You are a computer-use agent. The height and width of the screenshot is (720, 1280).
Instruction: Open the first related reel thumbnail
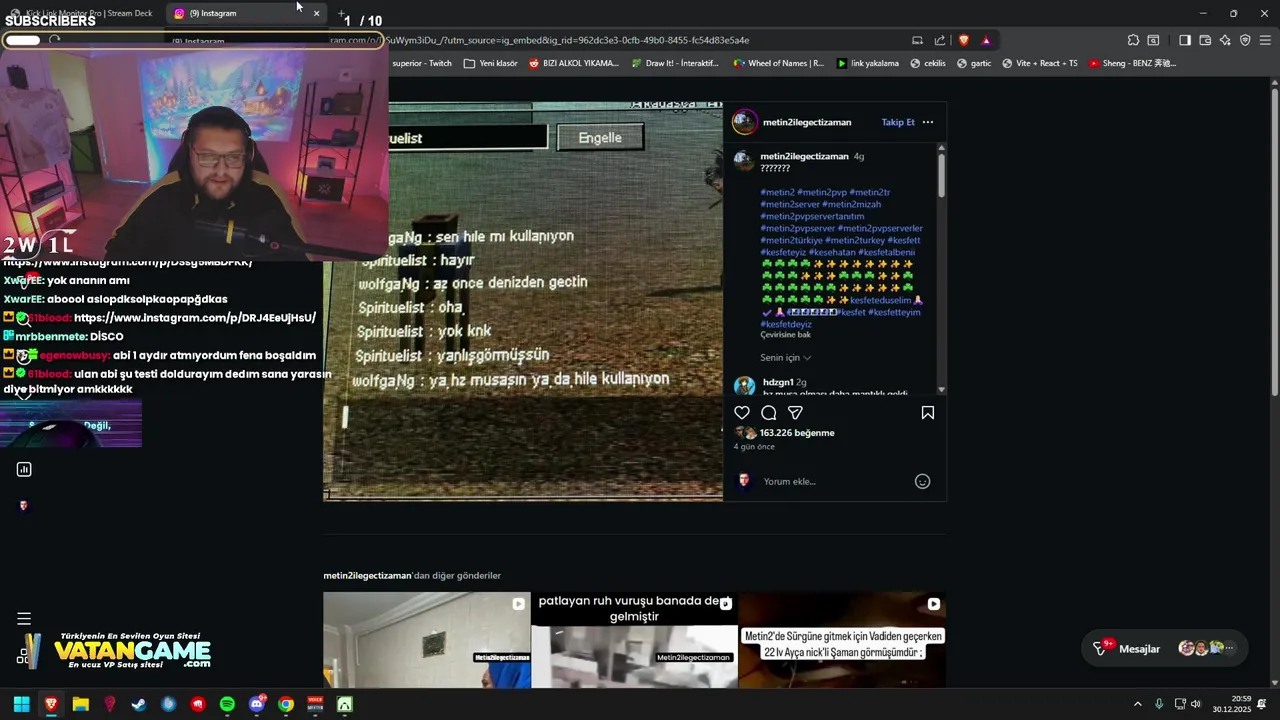(426, 640)
